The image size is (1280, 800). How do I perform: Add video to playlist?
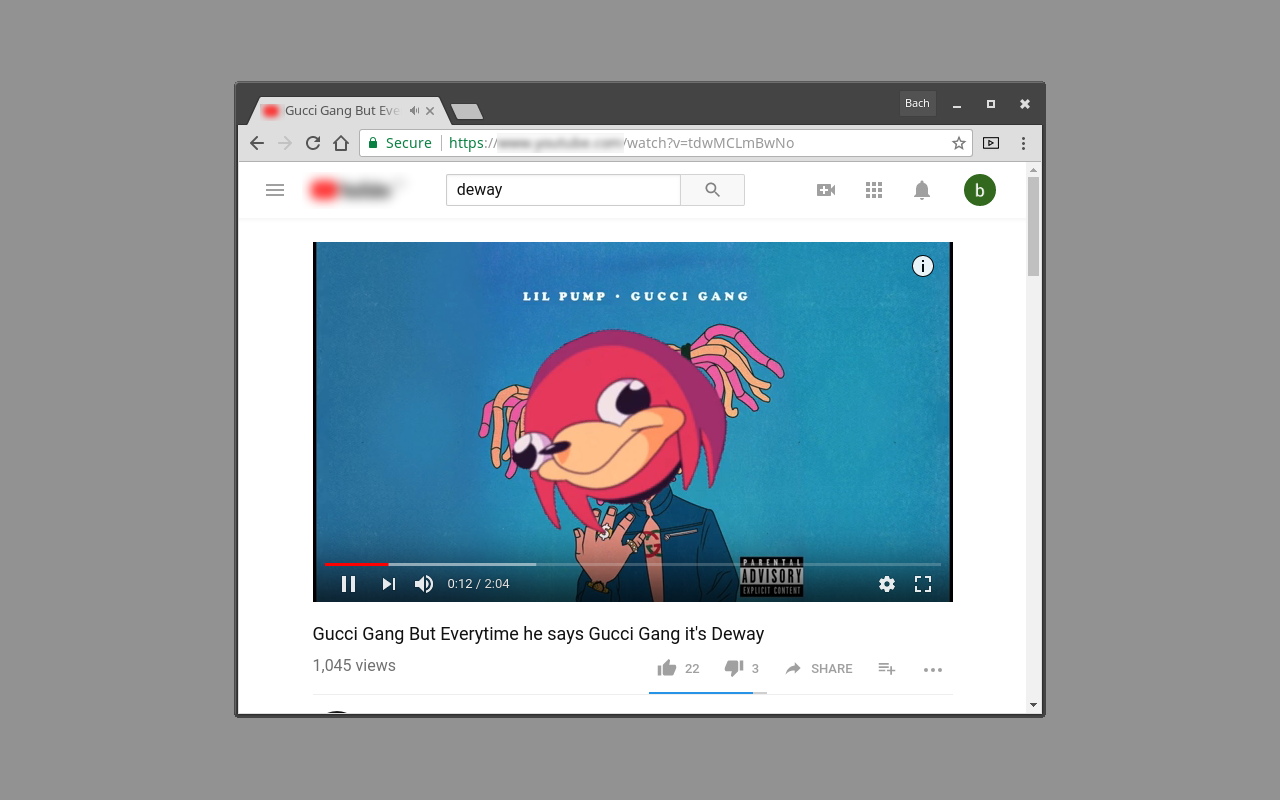pyautogui.click(x=886, y=668)
